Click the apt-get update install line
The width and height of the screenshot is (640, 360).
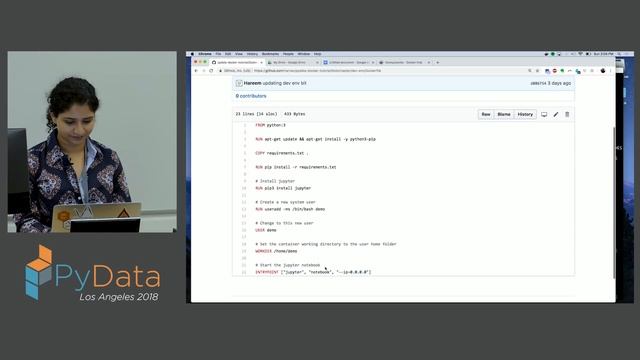click(x=315, y=139)
